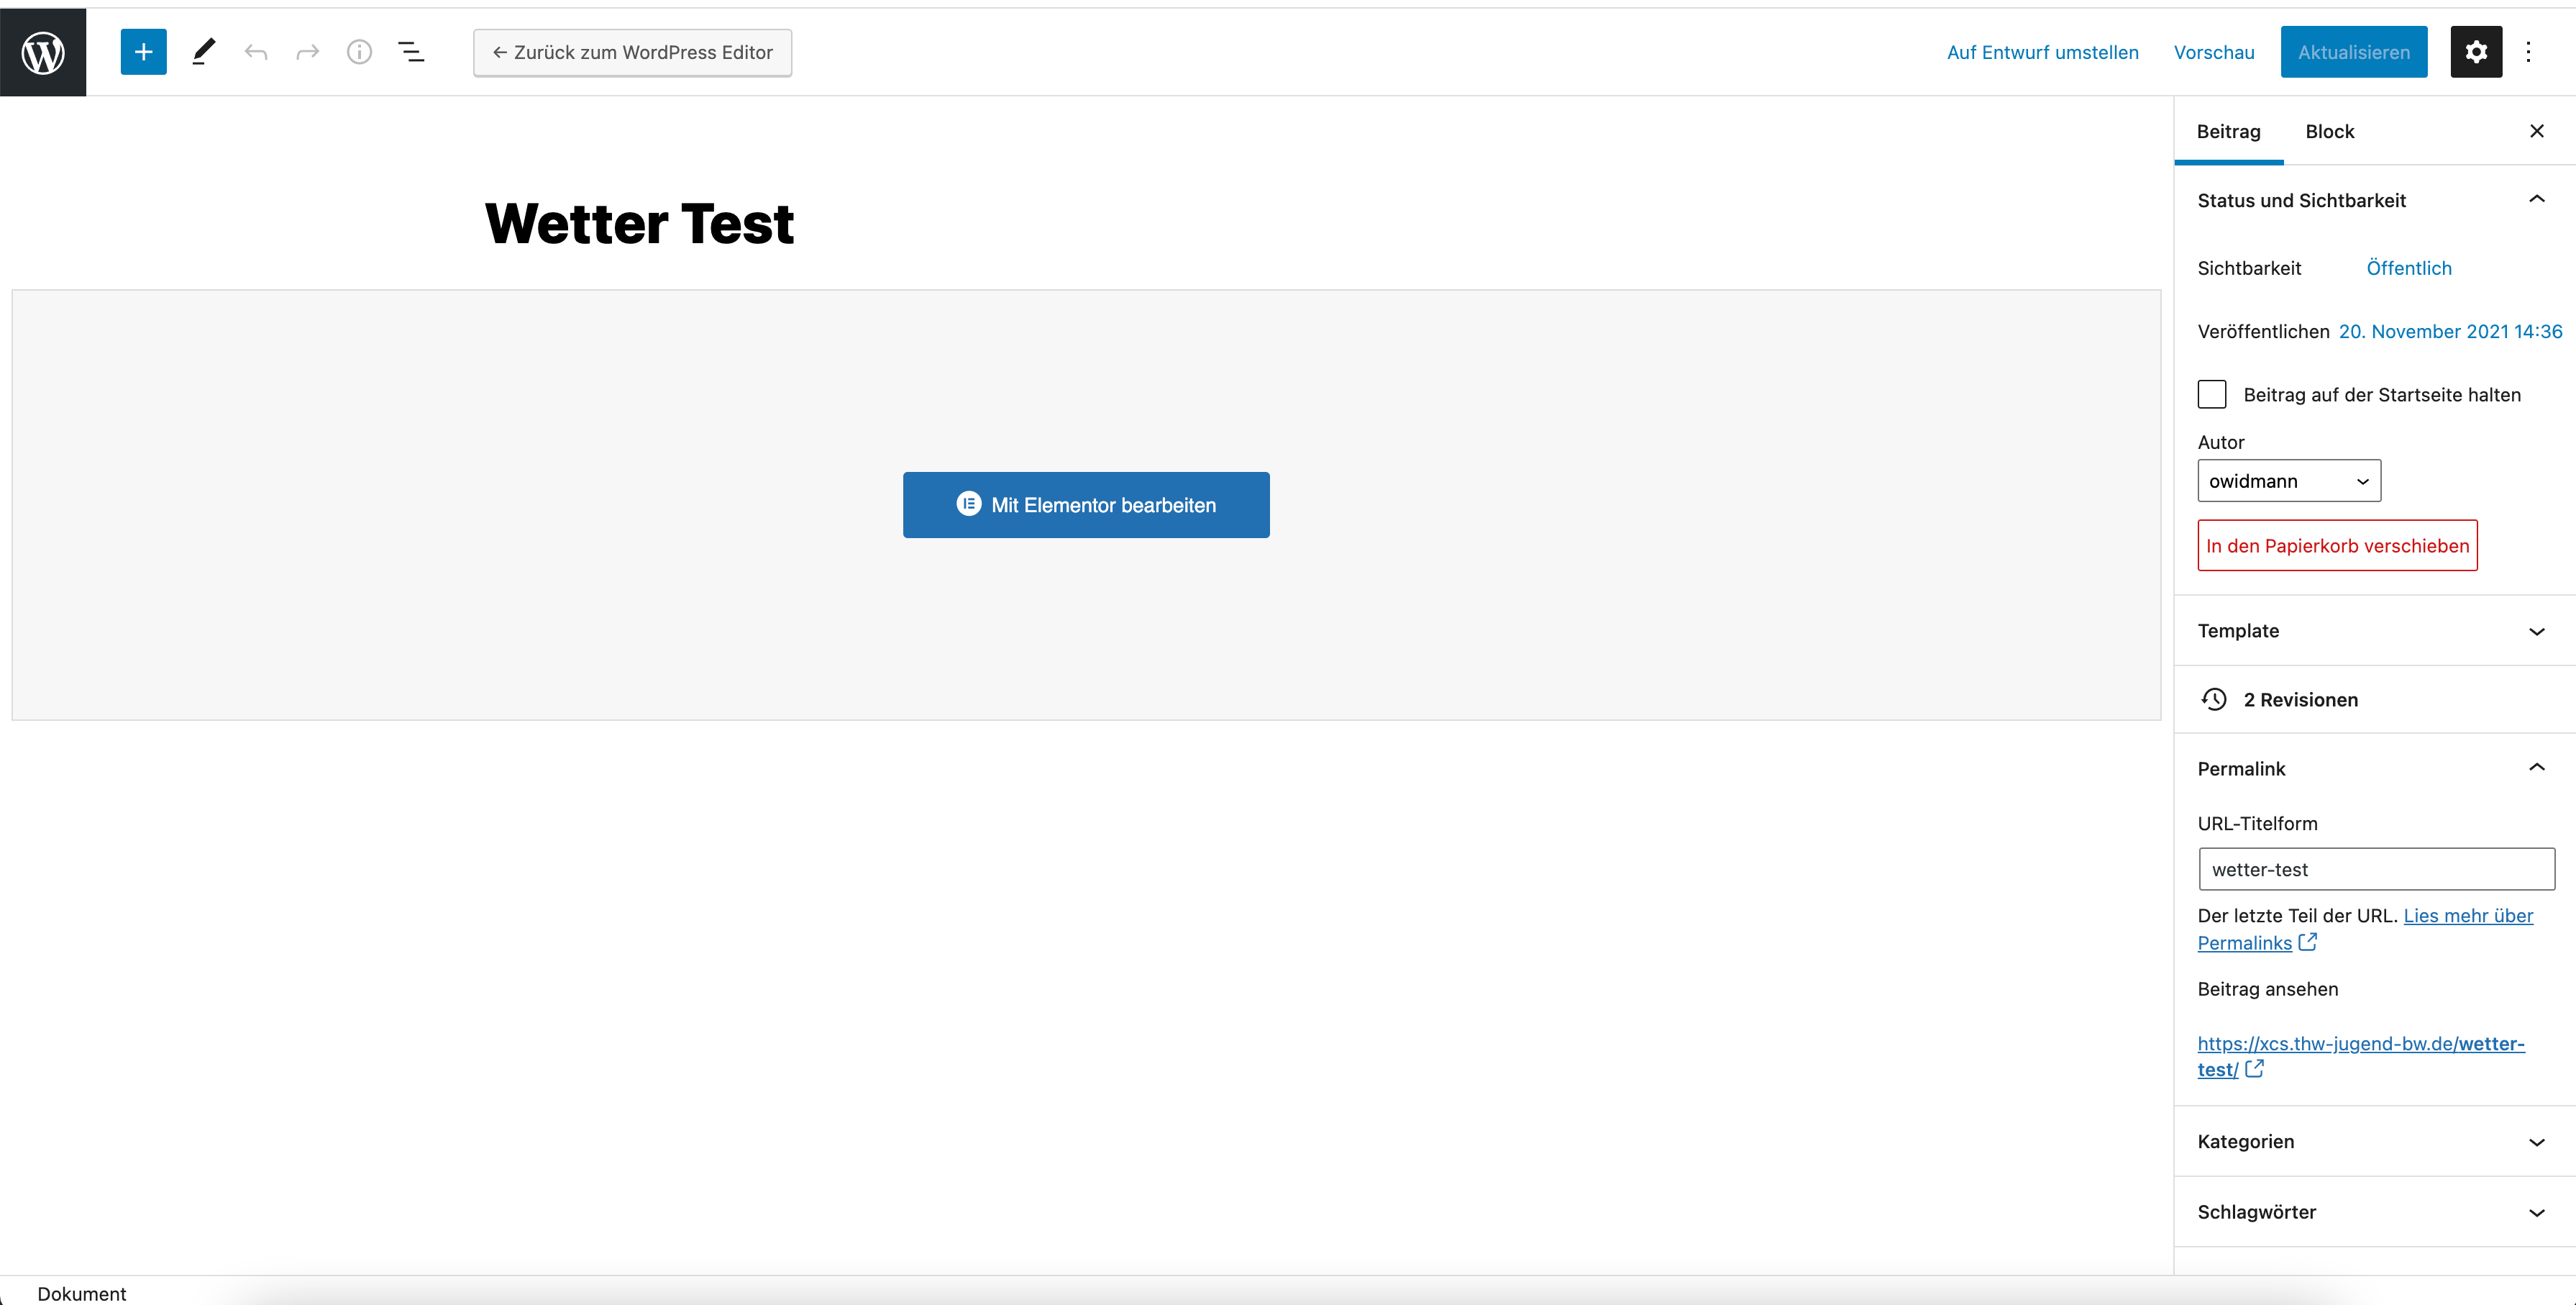This screenshot has width=2576, height=1305.
Task: Change visibility via Öffentlich link
Action: [2409, 267]
